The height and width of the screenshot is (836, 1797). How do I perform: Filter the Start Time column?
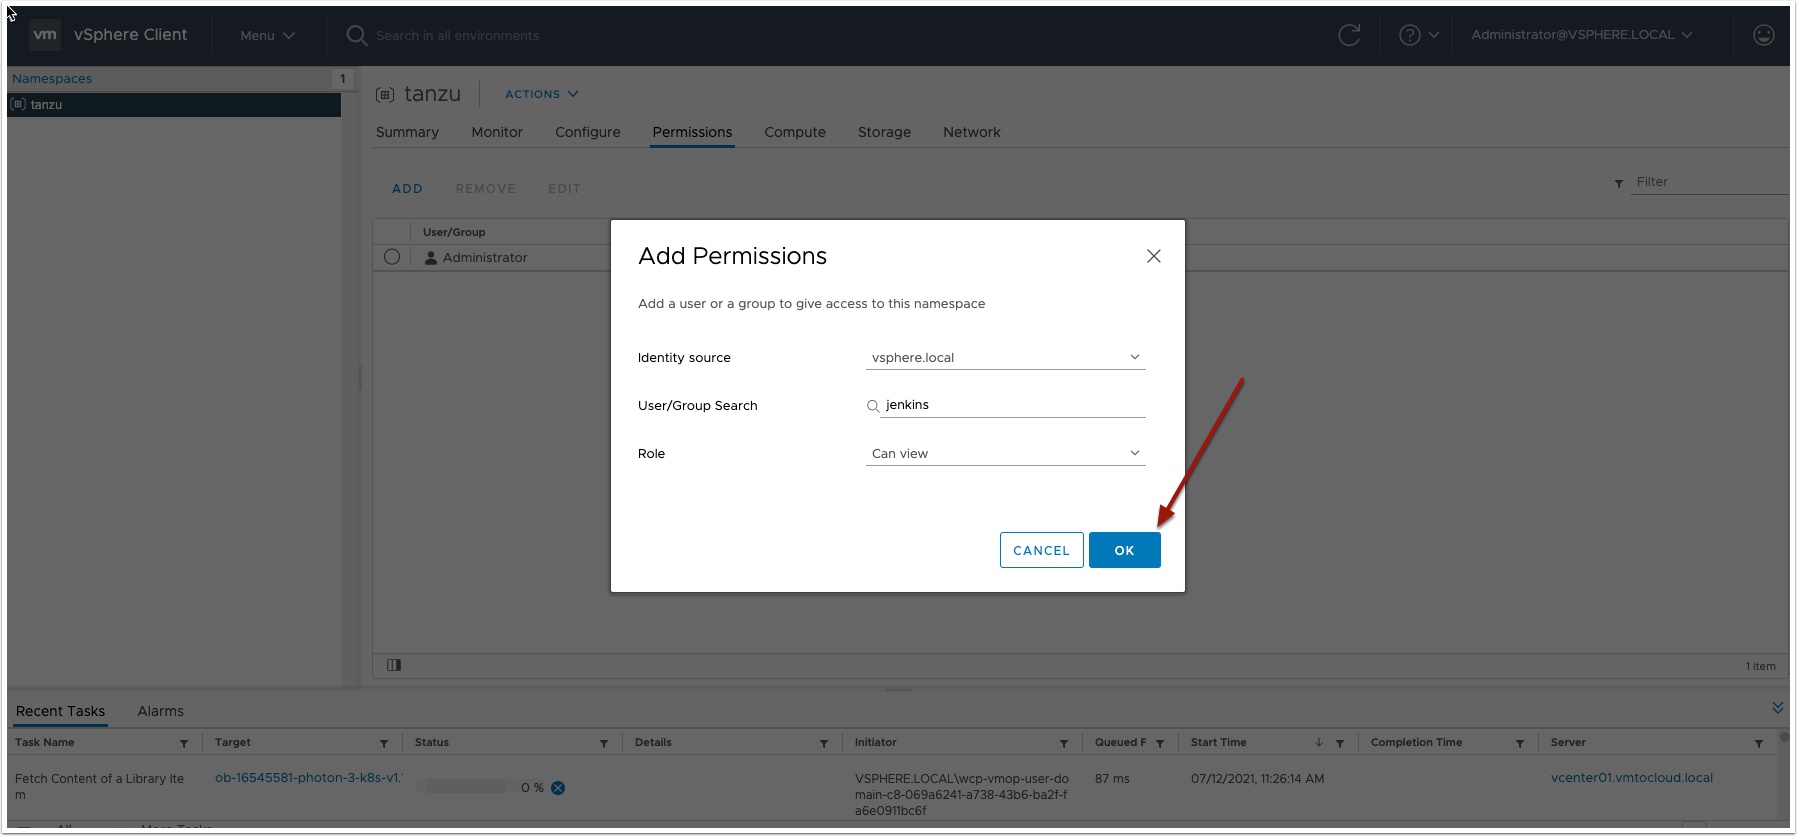1340,743
